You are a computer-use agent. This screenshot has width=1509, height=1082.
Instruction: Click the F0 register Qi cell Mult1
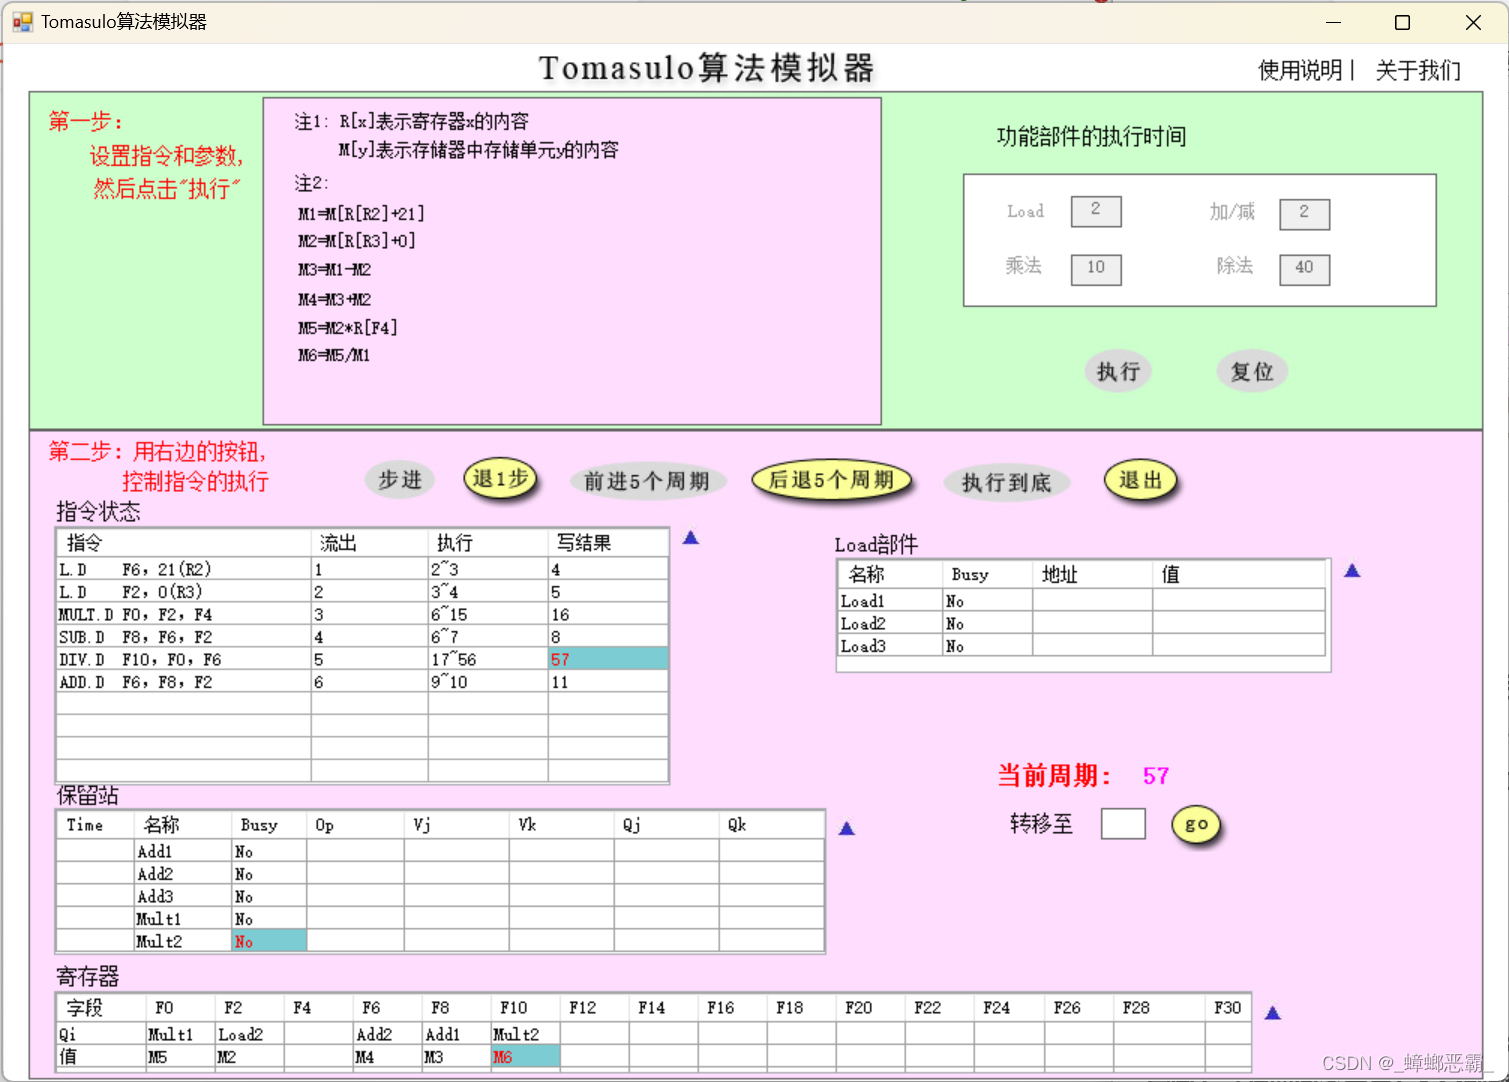pos(180,1034)
